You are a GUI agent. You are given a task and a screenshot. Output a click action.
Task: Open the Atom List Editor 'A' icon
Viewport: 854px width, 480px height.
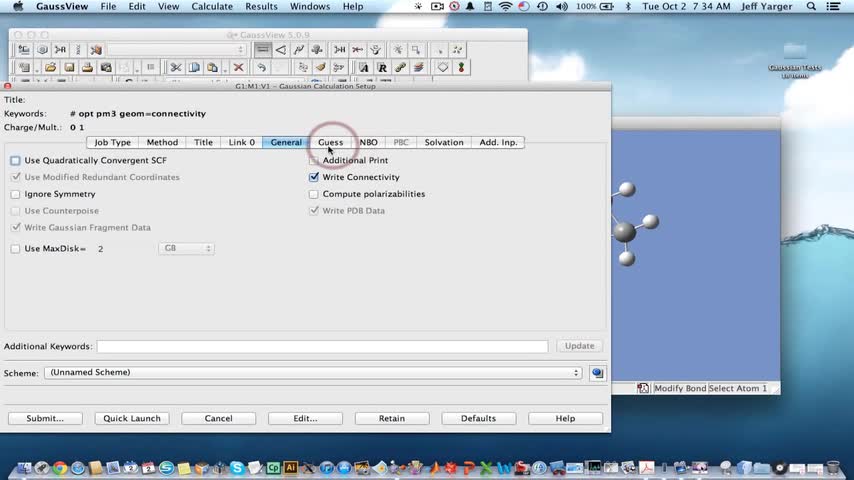[364, 68]
